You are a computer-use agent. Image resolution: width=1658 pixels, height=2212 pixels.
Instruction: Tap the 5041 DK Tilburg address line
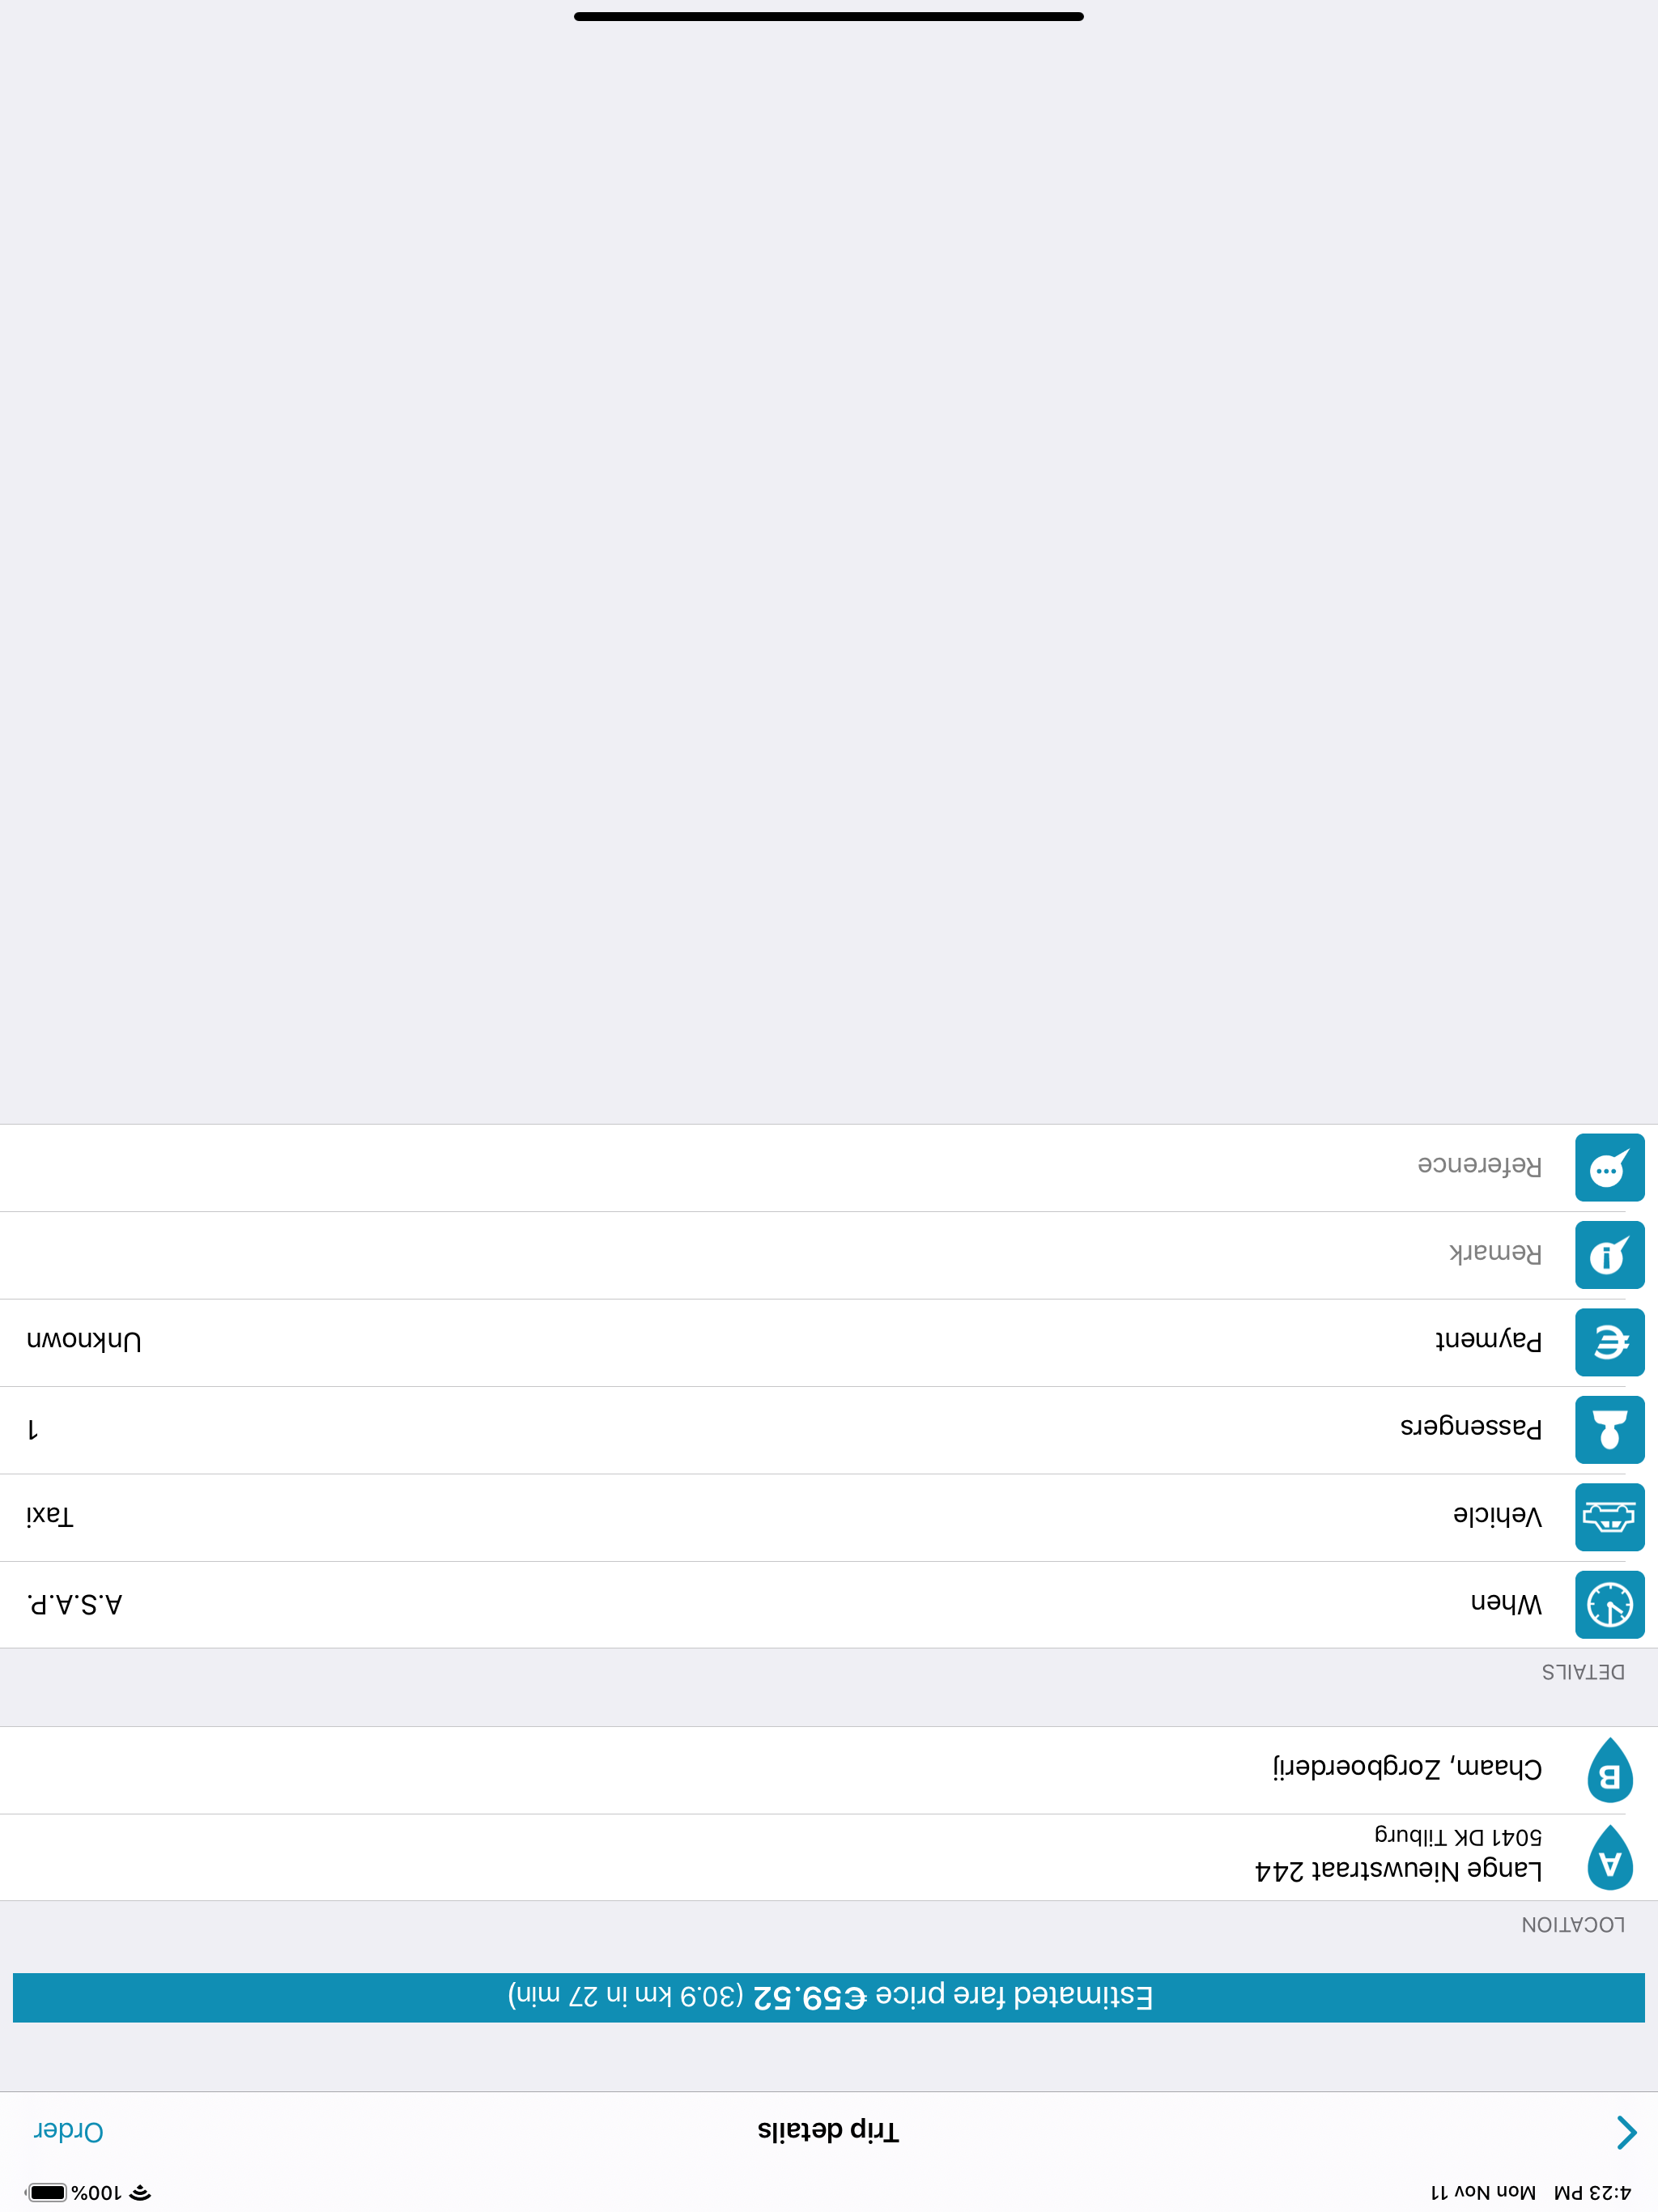[1458, 1836]
